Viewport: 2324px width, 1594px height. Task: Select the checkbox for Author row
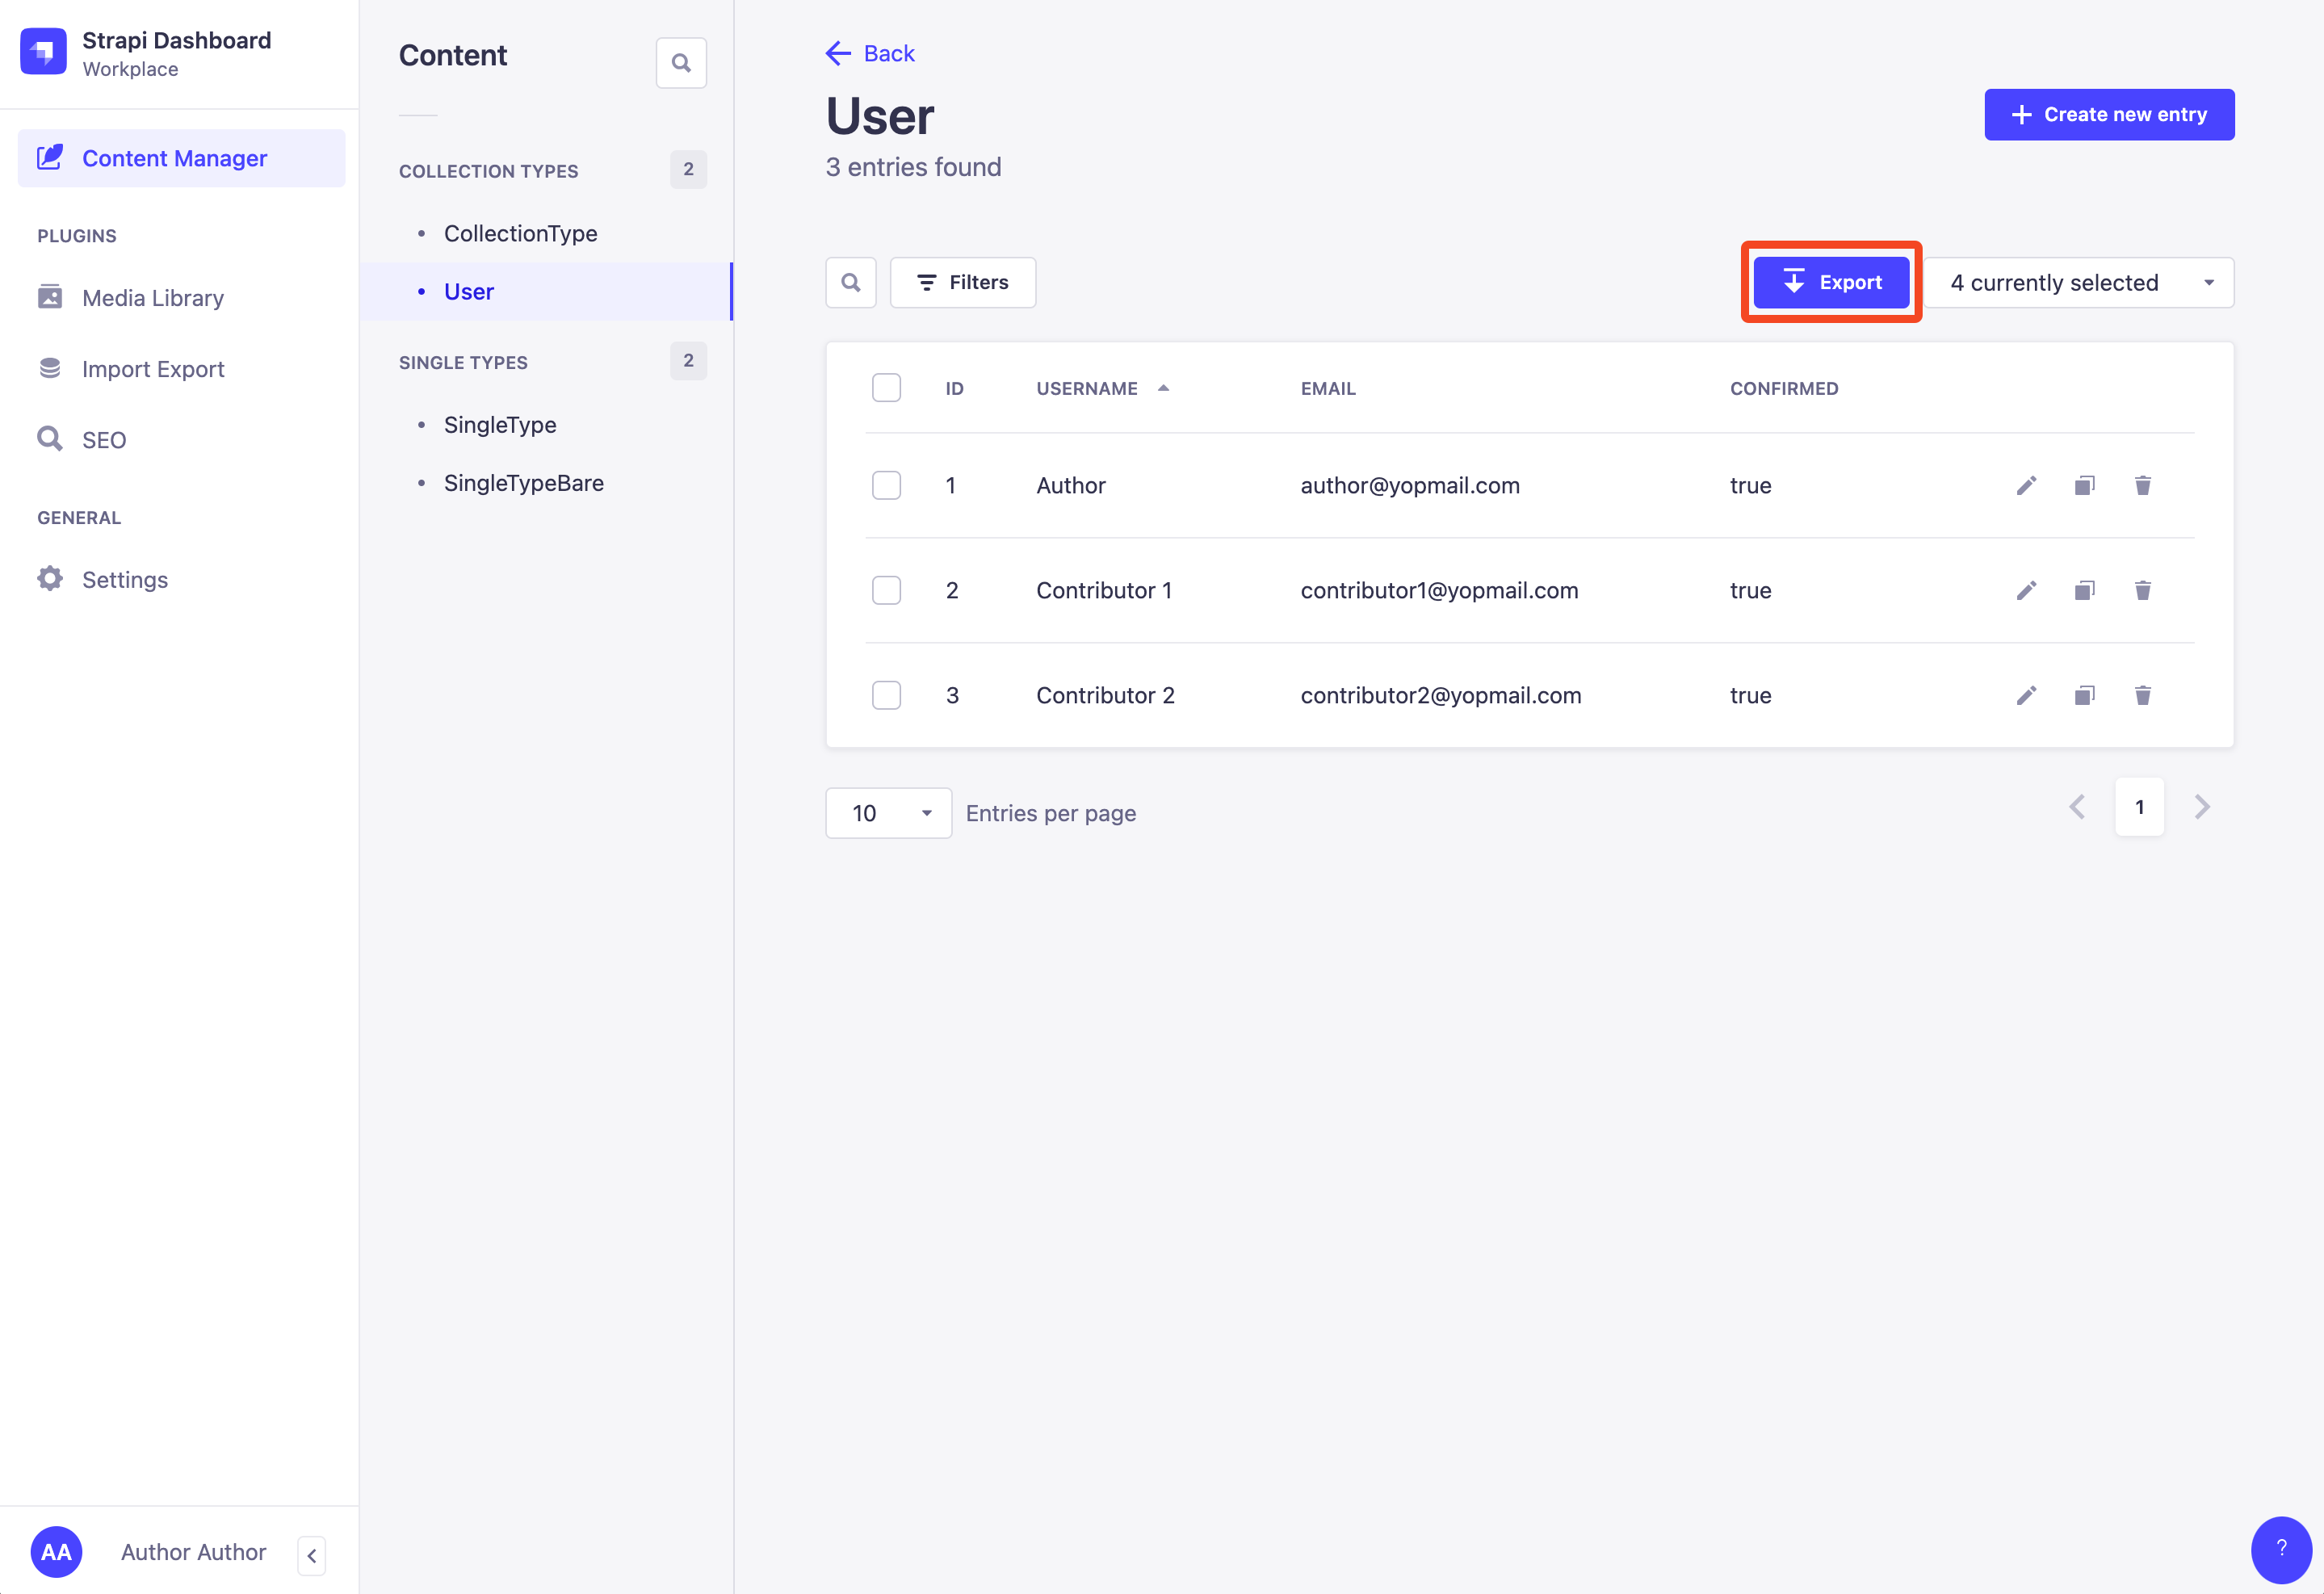pyautogui.click(x=886, y=485)
